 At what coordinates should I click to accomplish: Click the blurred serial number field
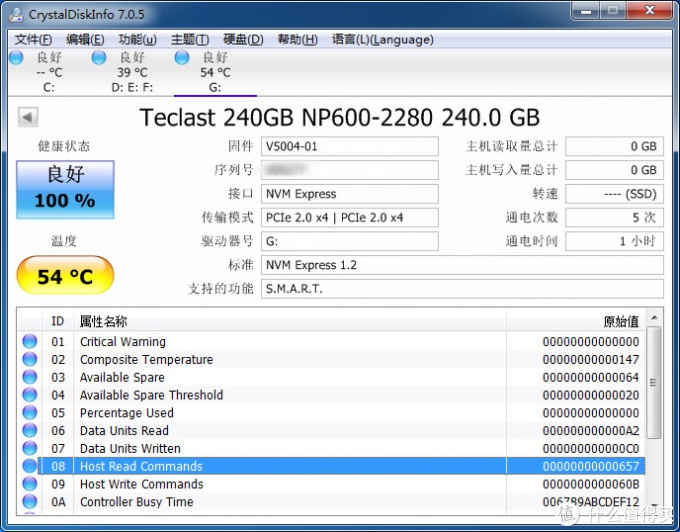click(350, 170)
